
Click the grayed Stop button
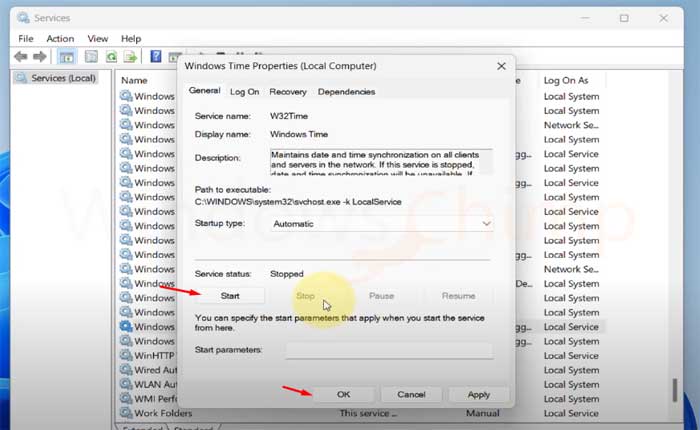tap(306, 296)
